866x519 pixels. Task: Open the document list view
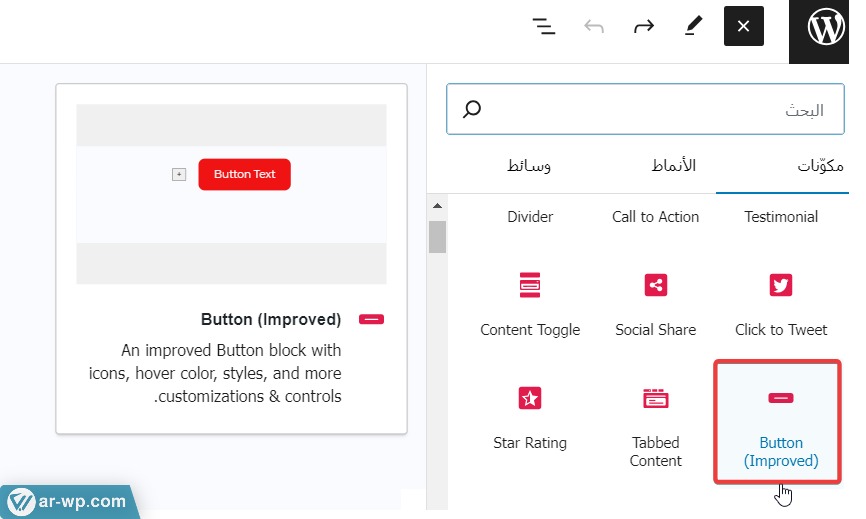pos(544,26)
